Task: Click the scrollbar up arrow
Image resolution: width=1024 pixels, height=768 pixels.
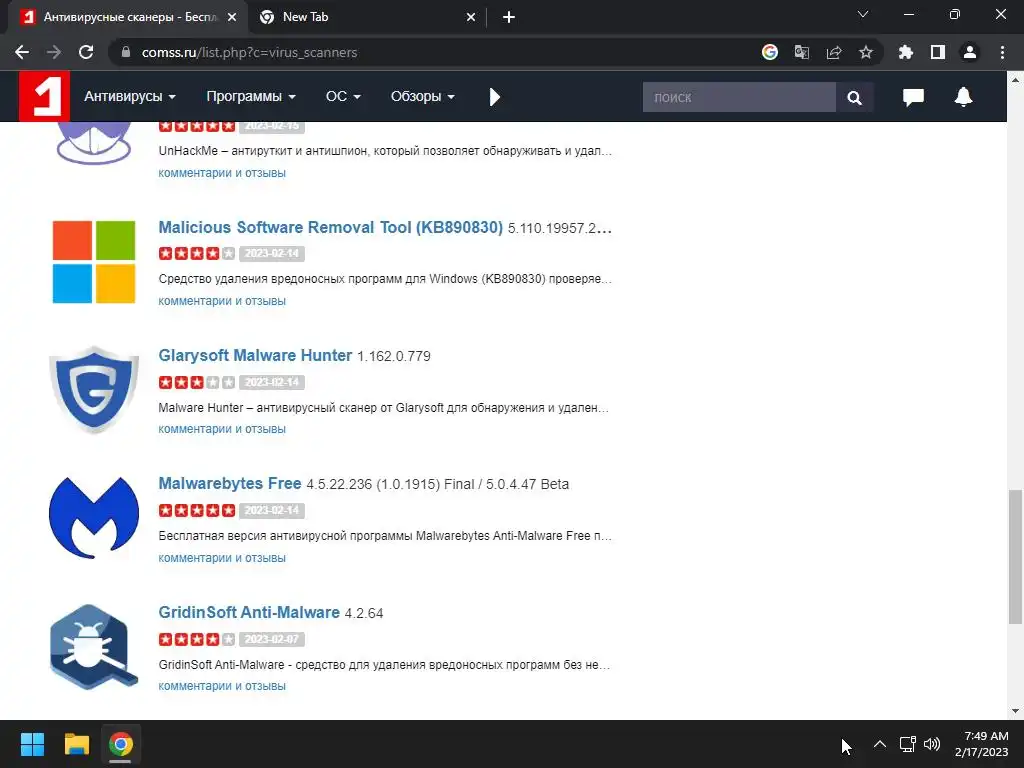Action: [x=1015, y=80]
